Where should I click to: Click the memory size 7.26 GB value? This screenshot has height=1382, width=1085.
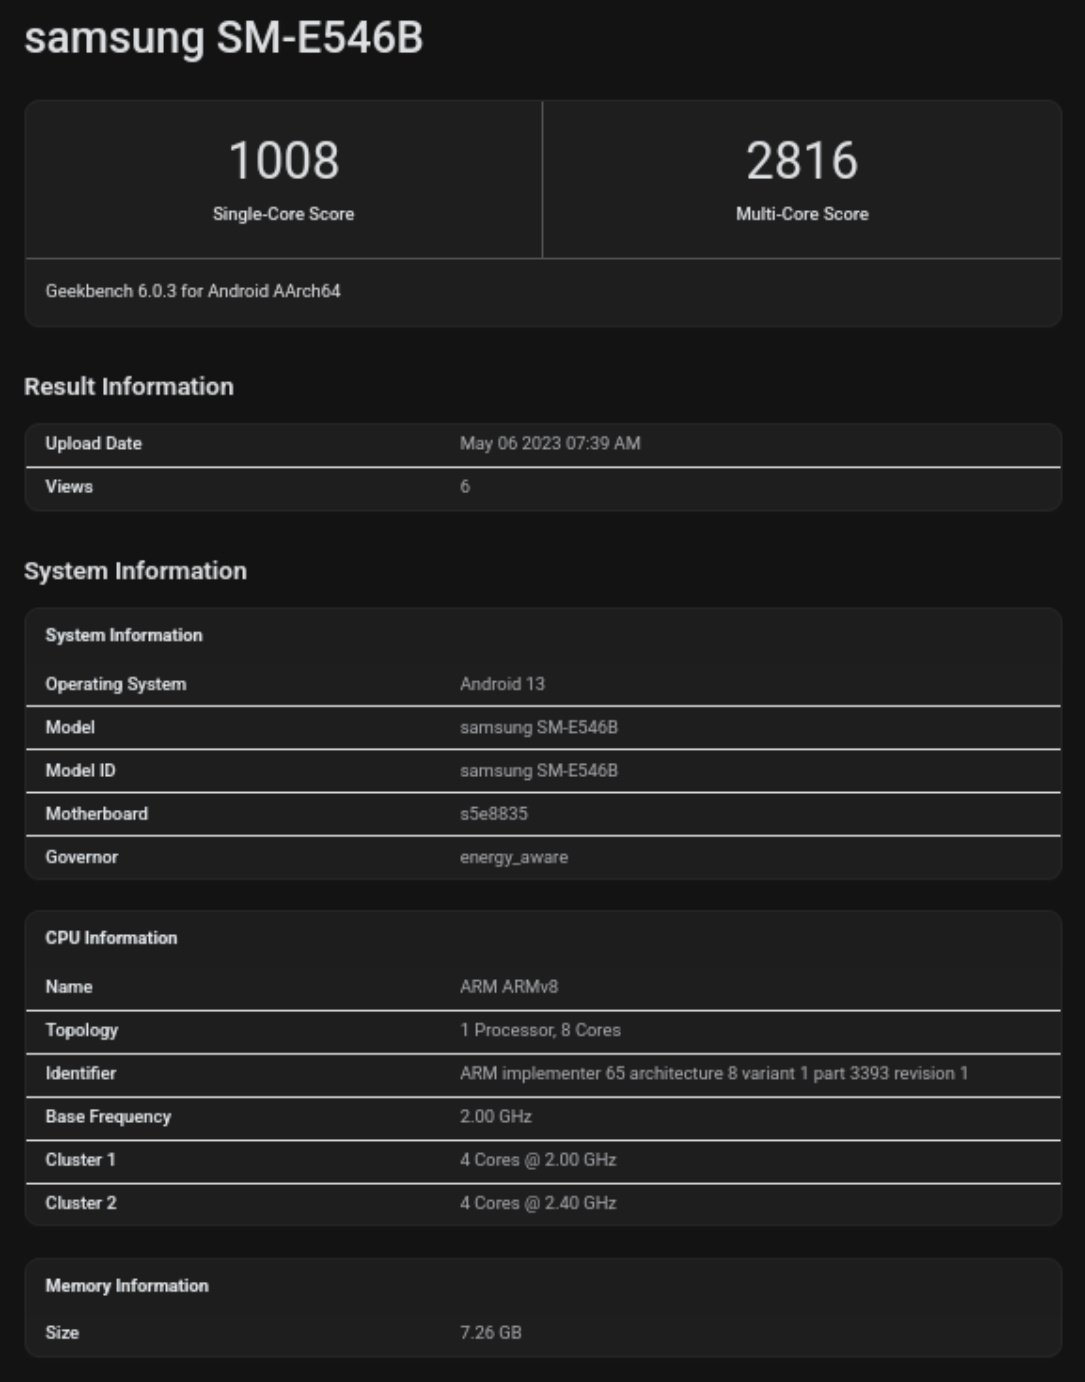click(x=490, y=1333)
